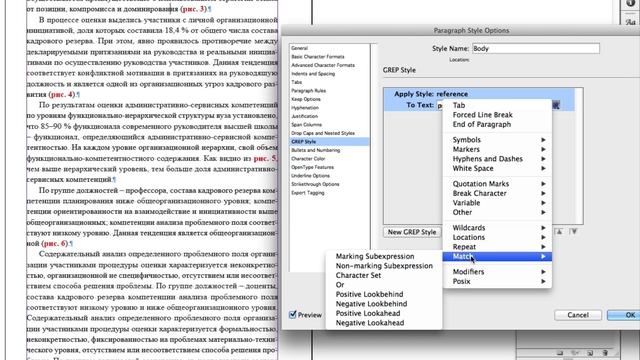Select Strikethrough Options category

pos(329,184)
